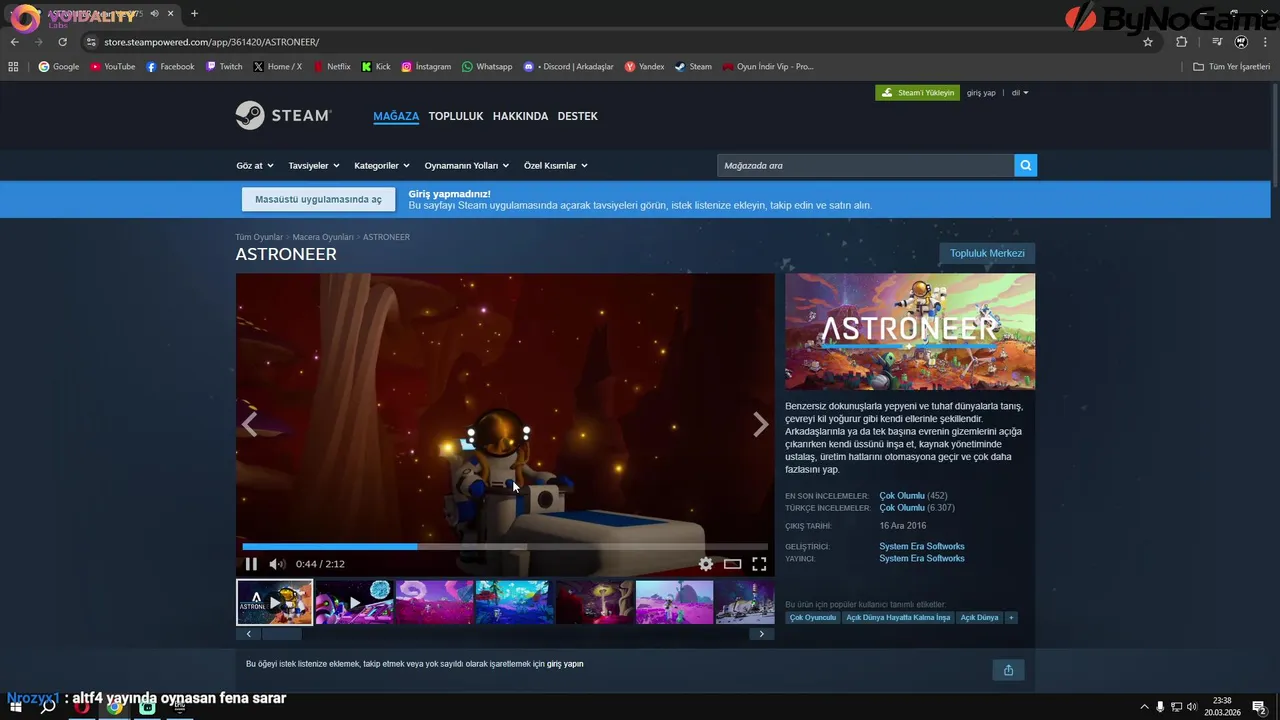This screenshot has width=1280, height=720.
Task: Mute the trailer volume
Action: click(277, 564)
